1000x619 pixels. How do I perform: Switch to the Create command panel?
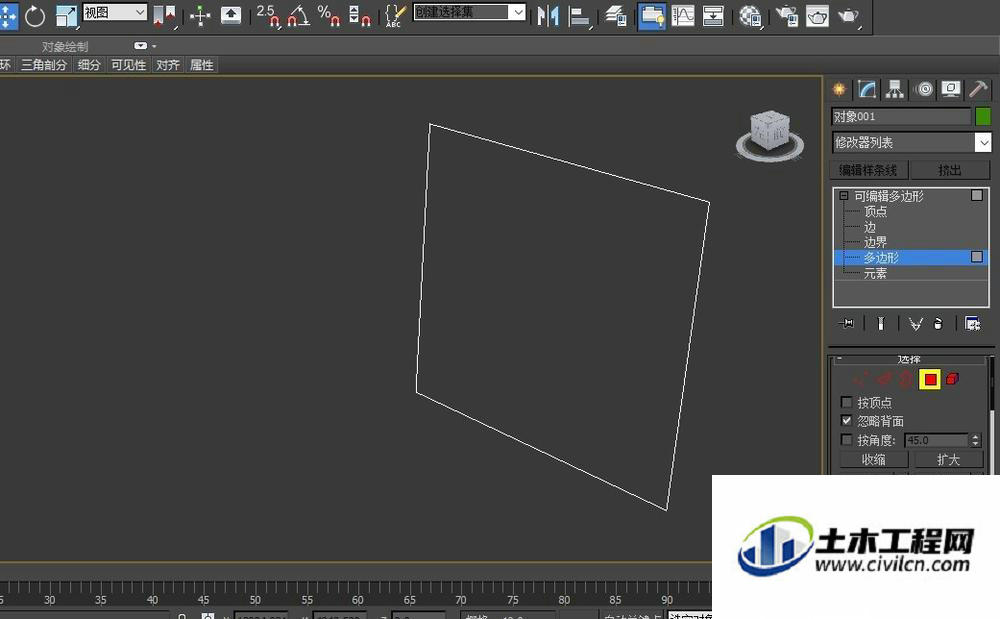coord(839,89)
